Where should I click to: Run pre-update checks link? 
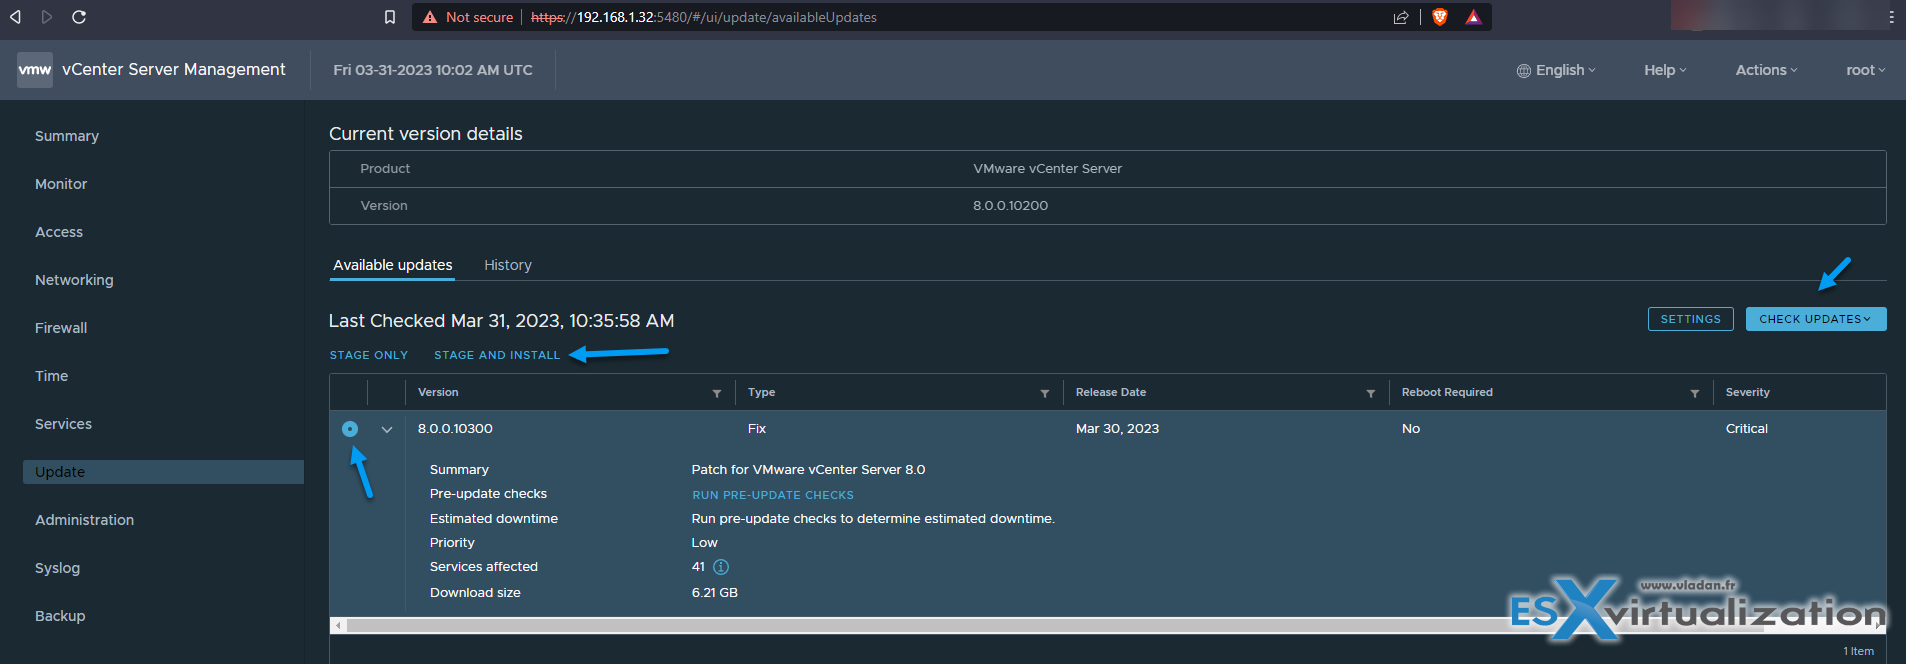[x=773, y=495]
